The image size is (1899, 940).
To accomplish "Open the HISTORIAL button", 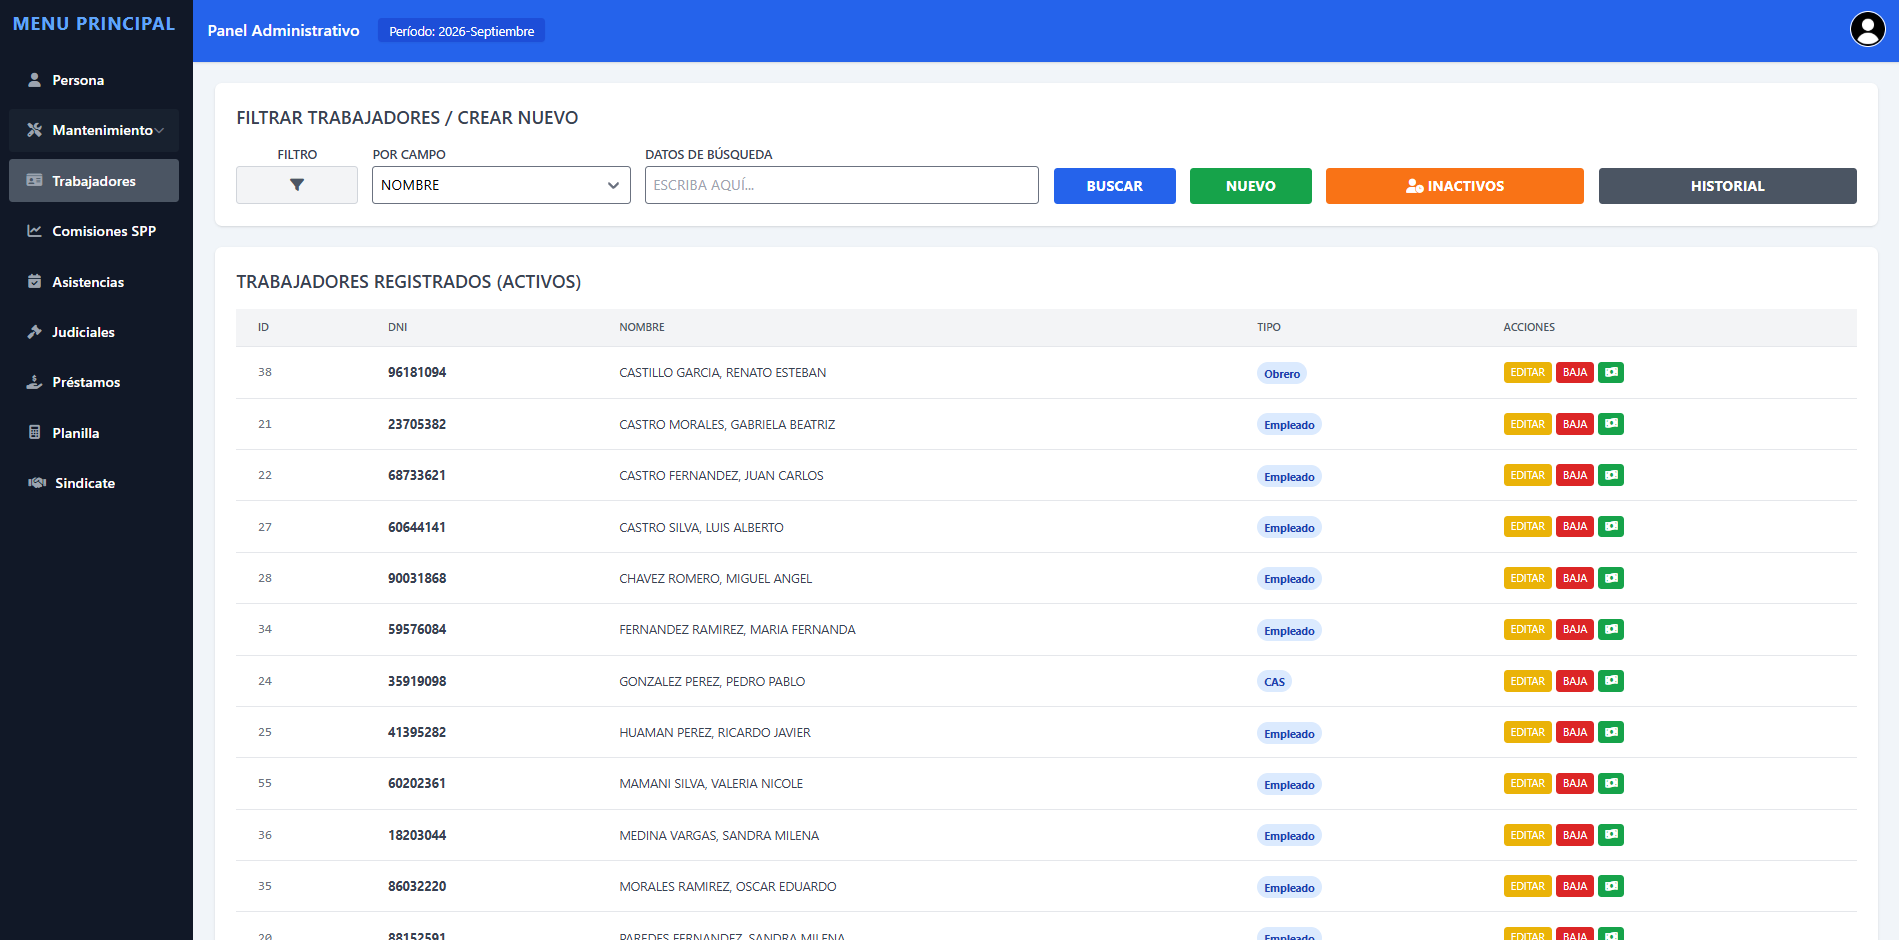I will tap(1728, 186).
